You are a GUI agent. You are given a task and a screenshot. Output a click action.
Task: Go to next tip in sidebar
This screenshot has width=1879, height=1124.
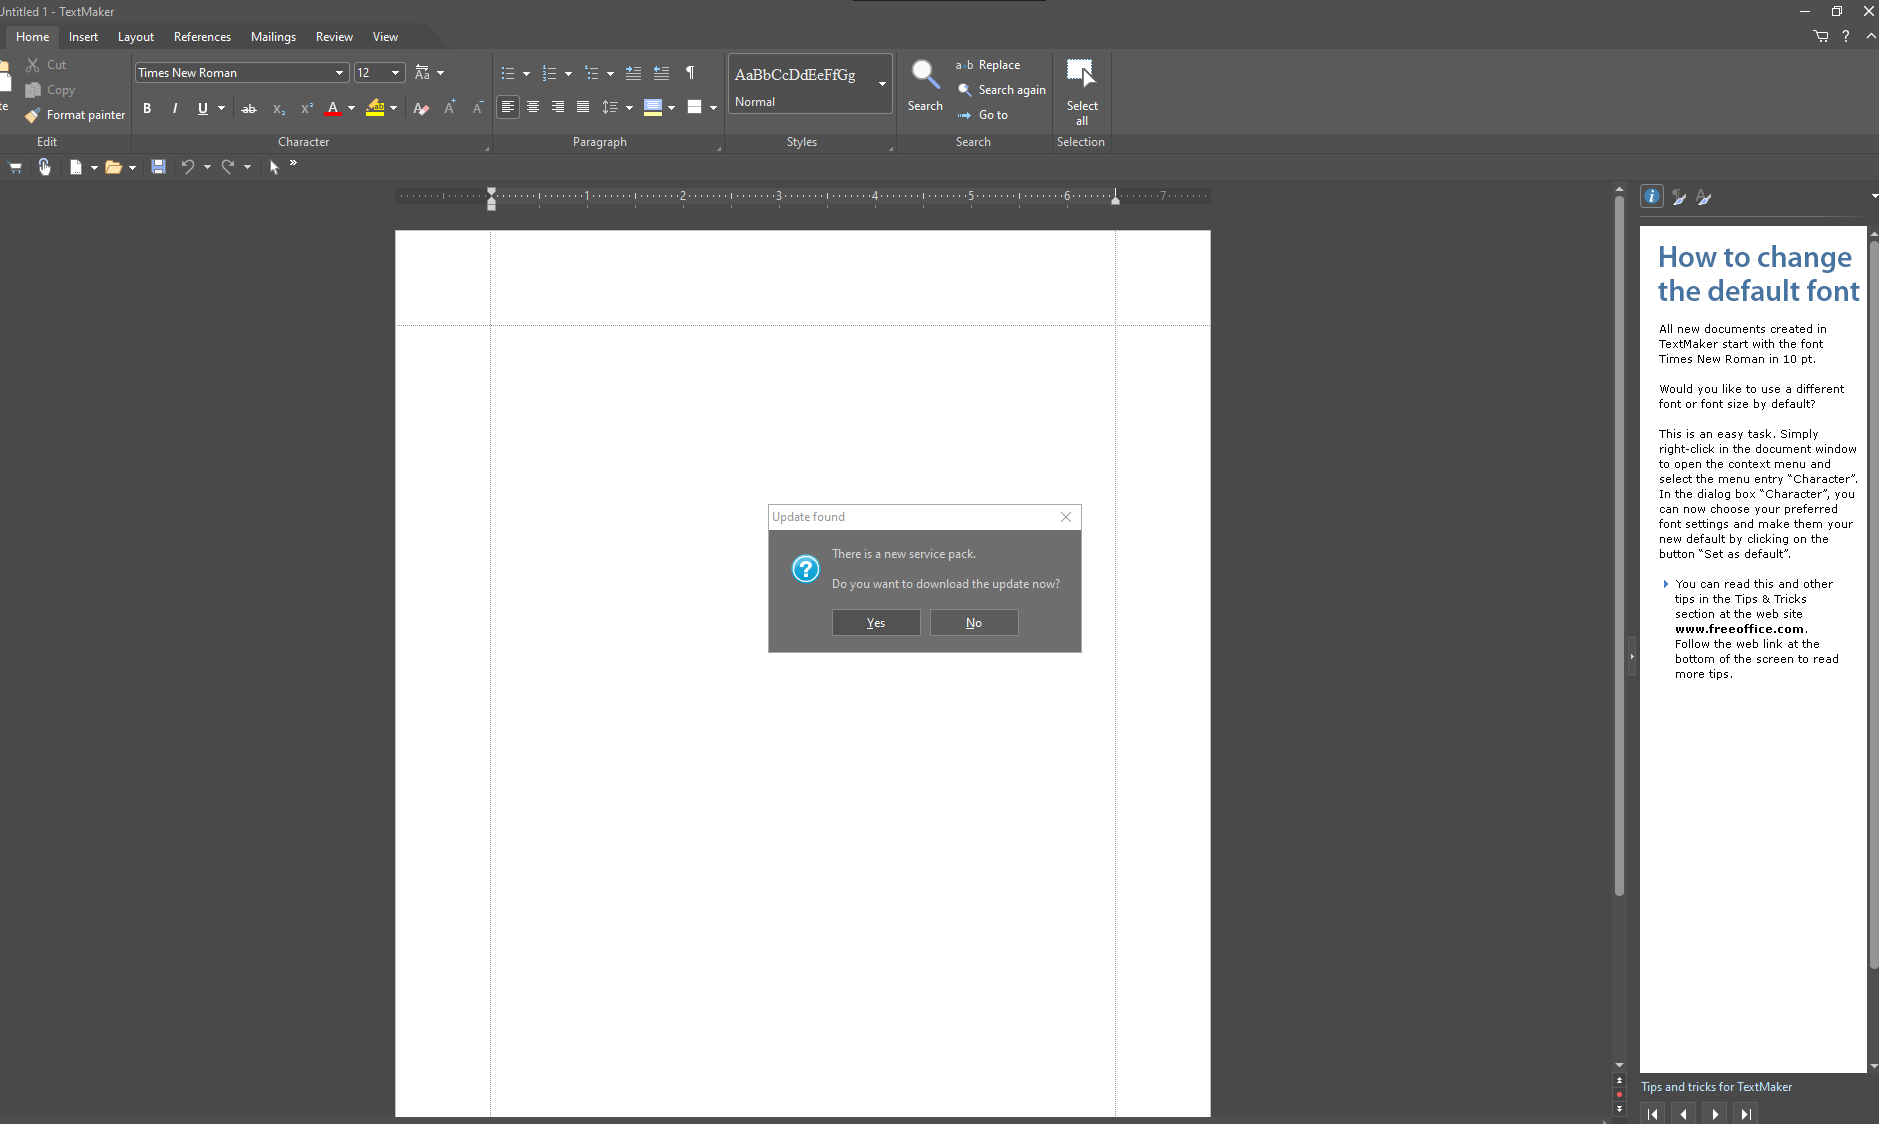pos(1715,1113)
